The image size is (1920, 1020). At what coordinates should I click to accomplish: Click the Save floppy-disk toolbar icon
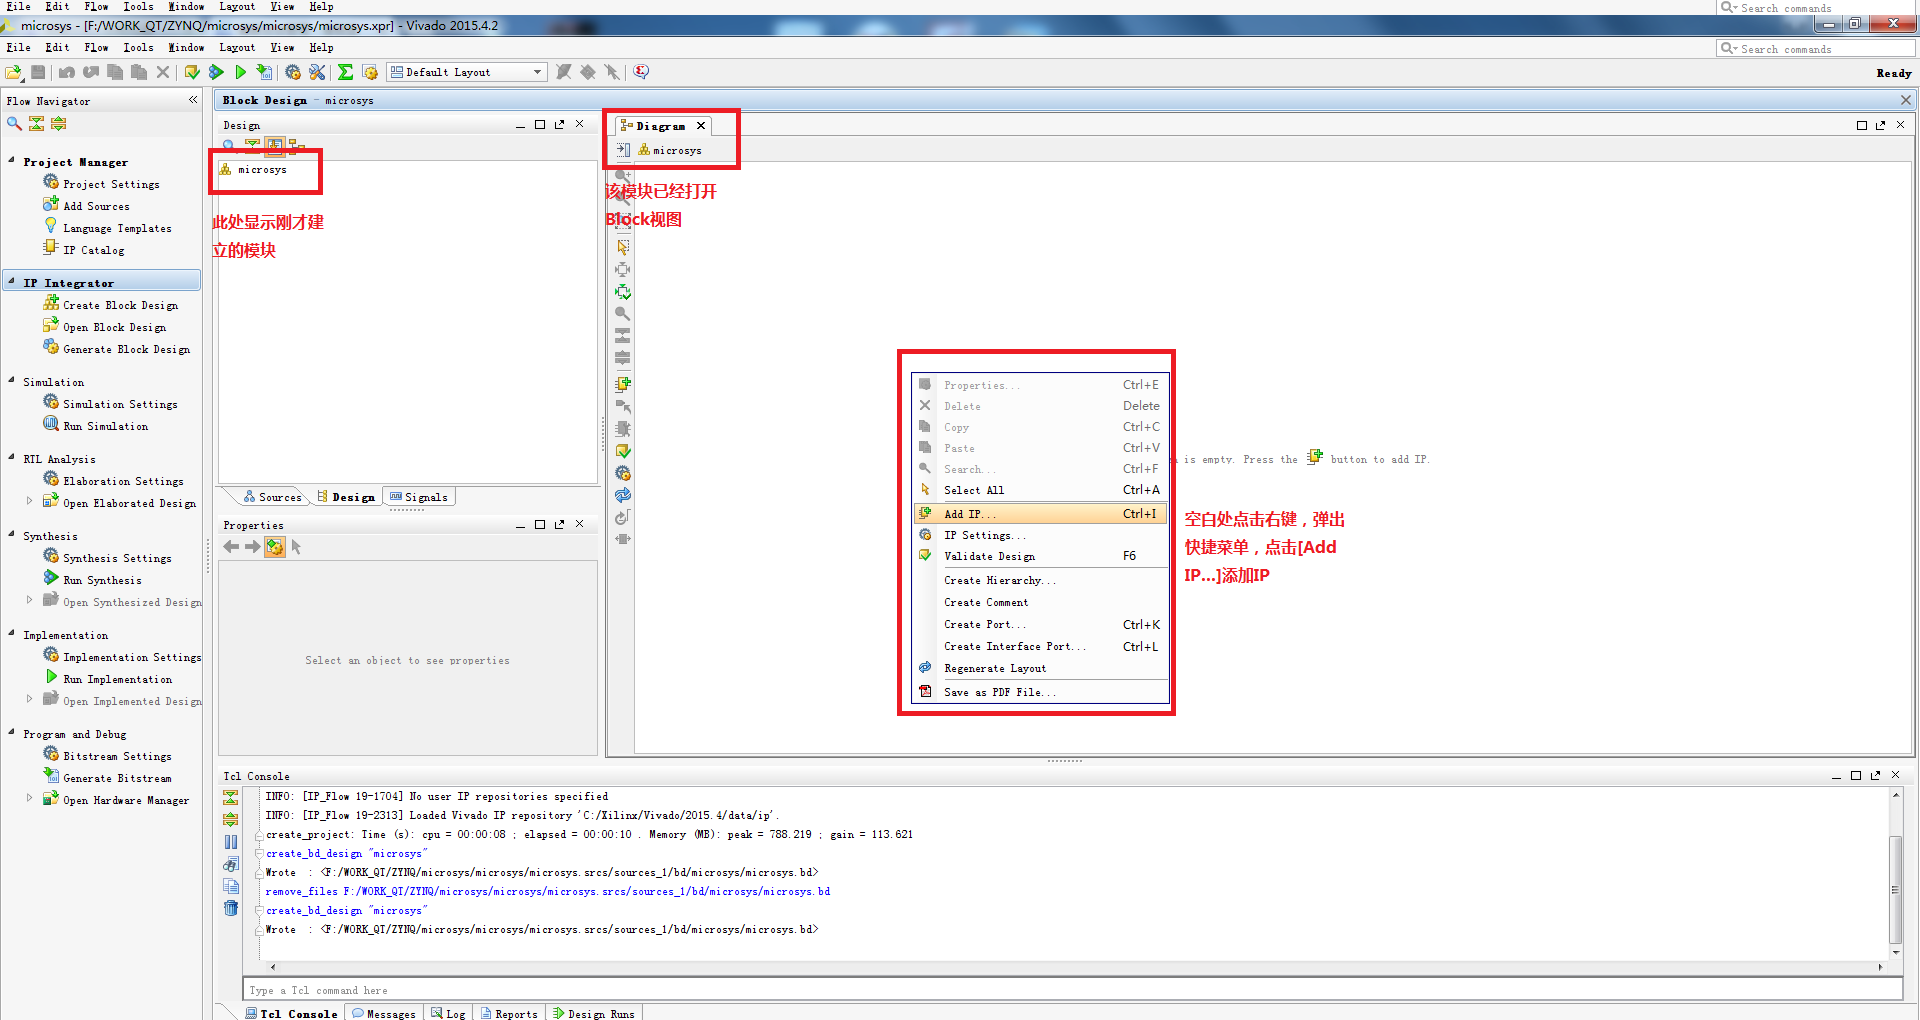[x=38, y=72]
